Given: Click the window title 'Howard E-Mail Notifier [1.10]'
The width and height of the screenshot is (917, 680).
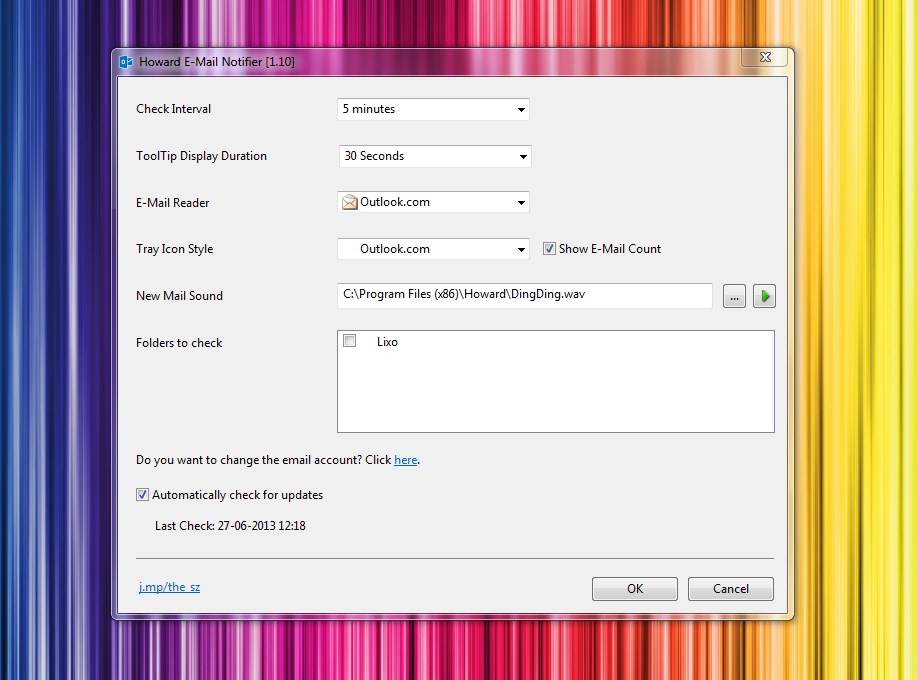Looking at the screenshot, I should 217,61.
